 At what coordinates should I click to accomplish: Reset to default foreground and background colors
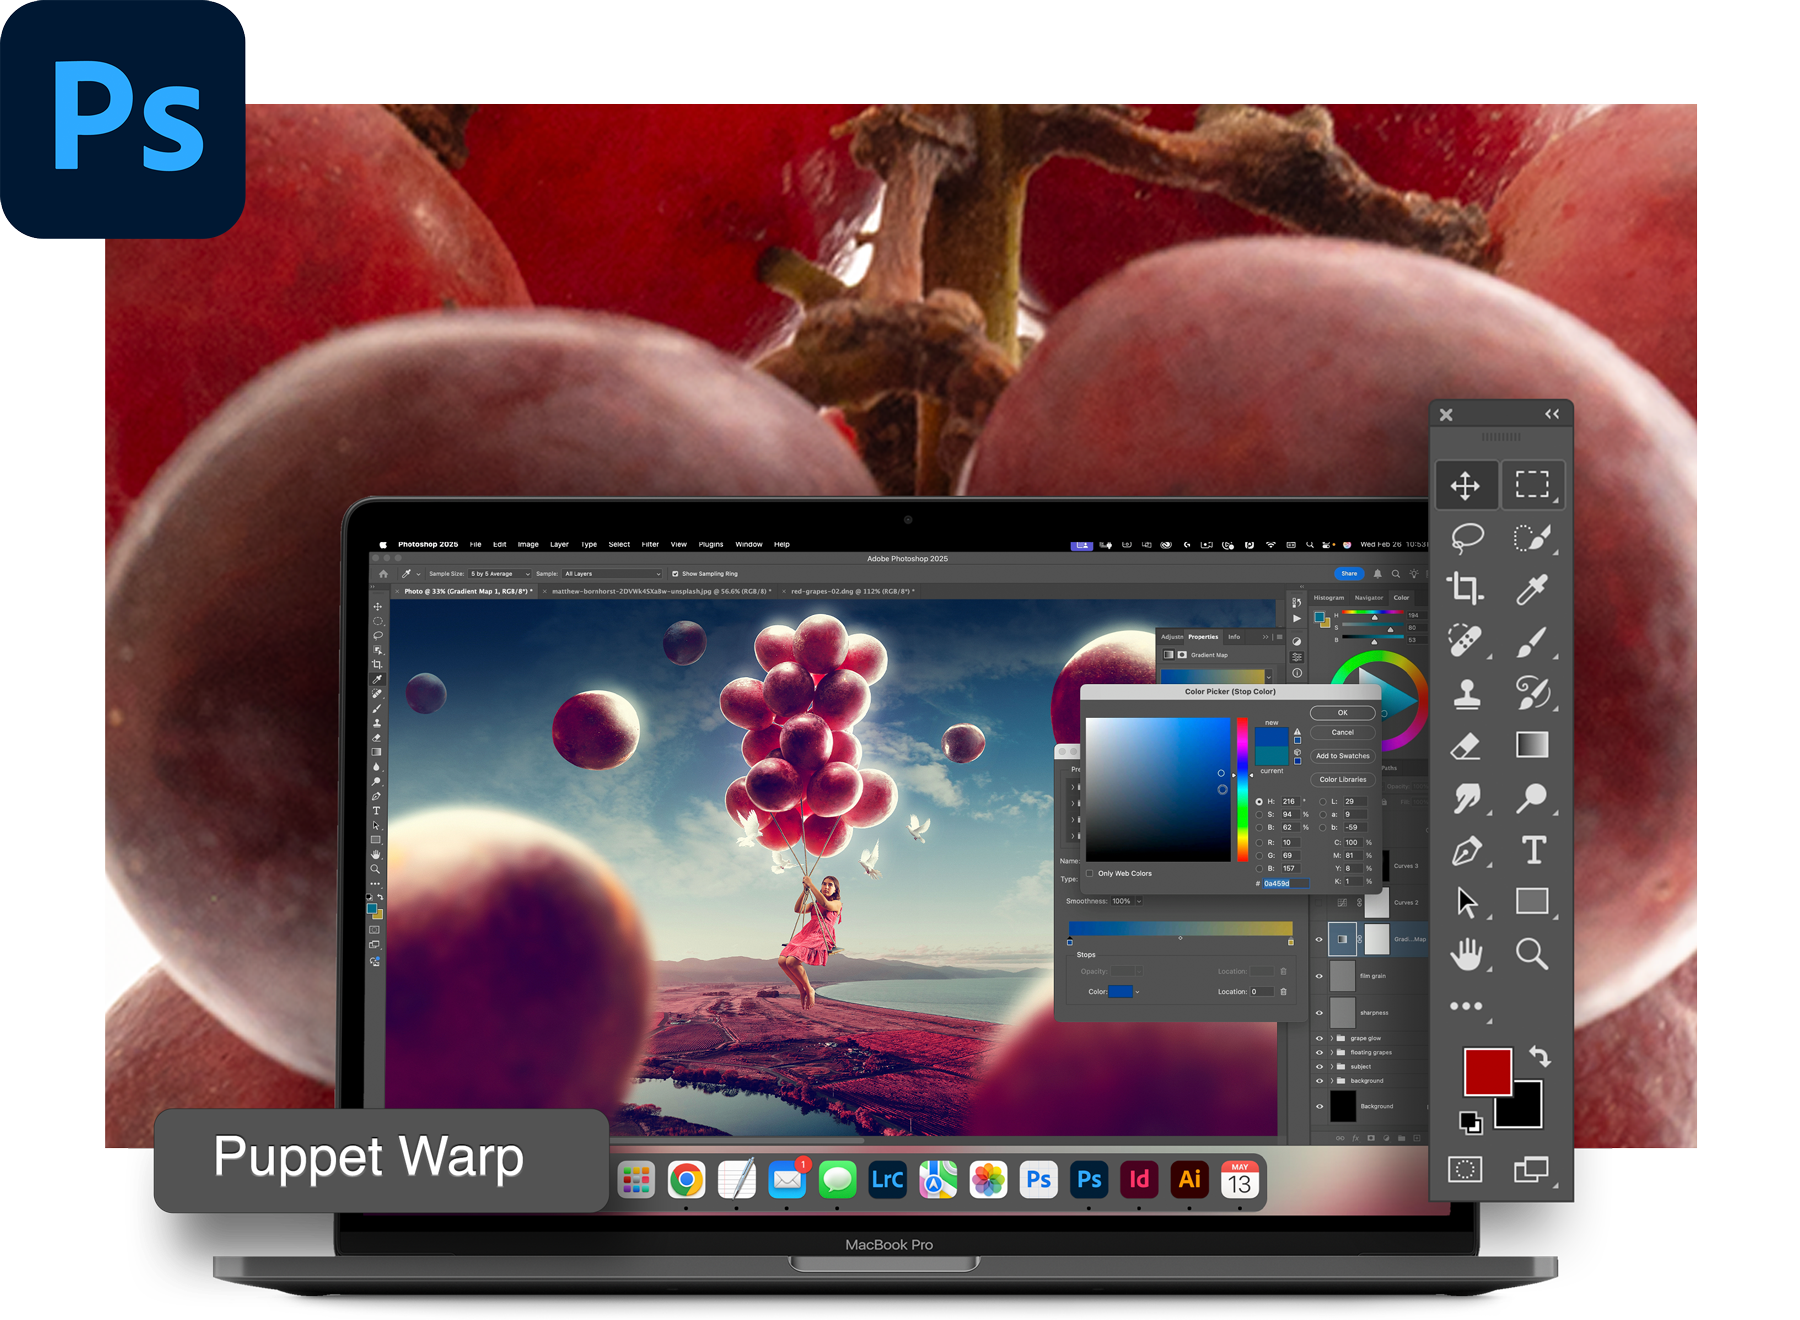pyautogui.click(x=1471, y=1123)
